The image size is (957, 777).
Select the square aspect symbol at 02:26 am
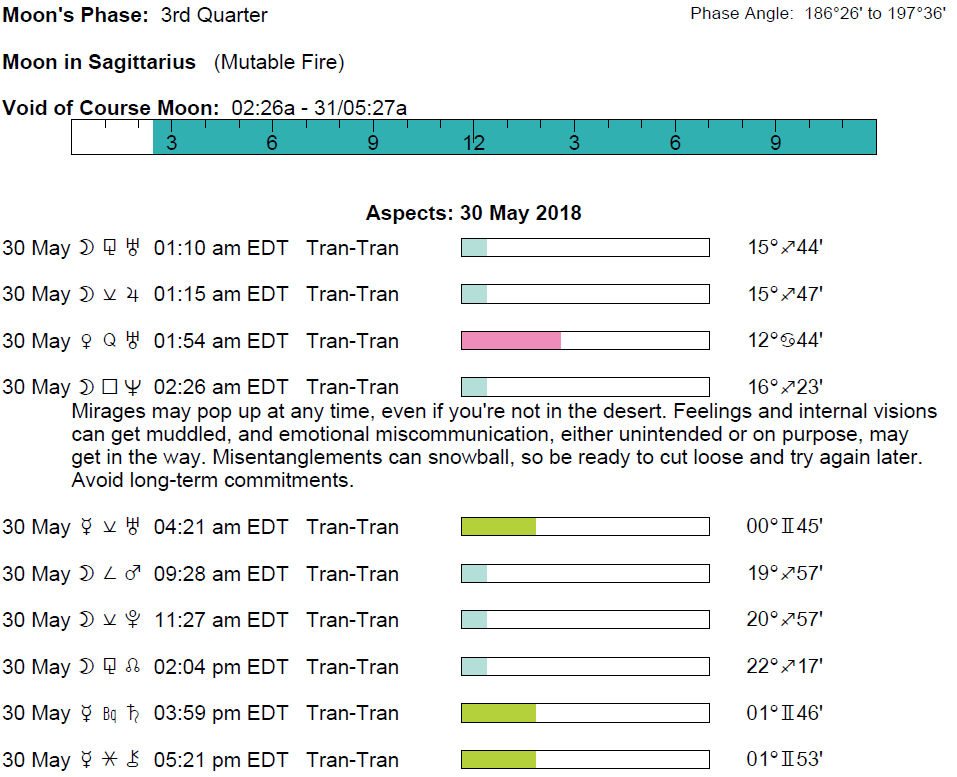(110, 388)
